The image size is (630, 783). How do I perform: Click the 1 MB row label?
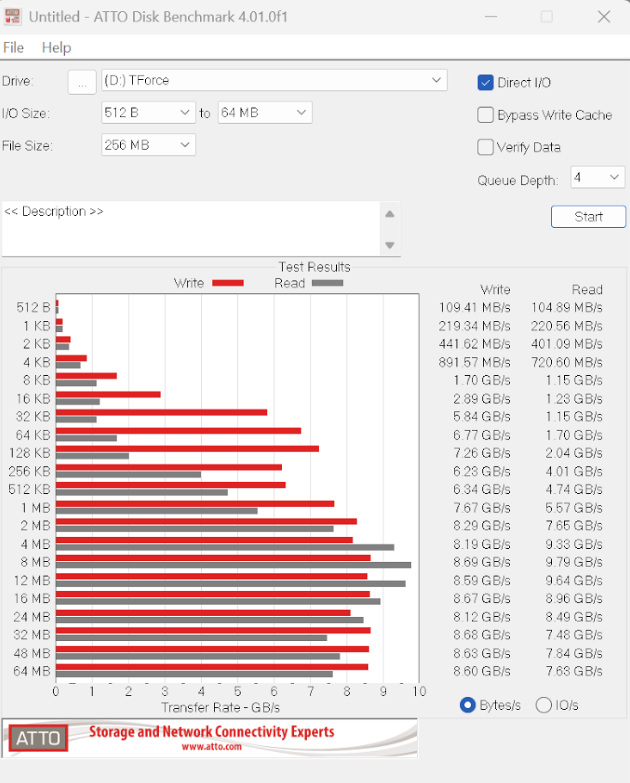point(35,508)
